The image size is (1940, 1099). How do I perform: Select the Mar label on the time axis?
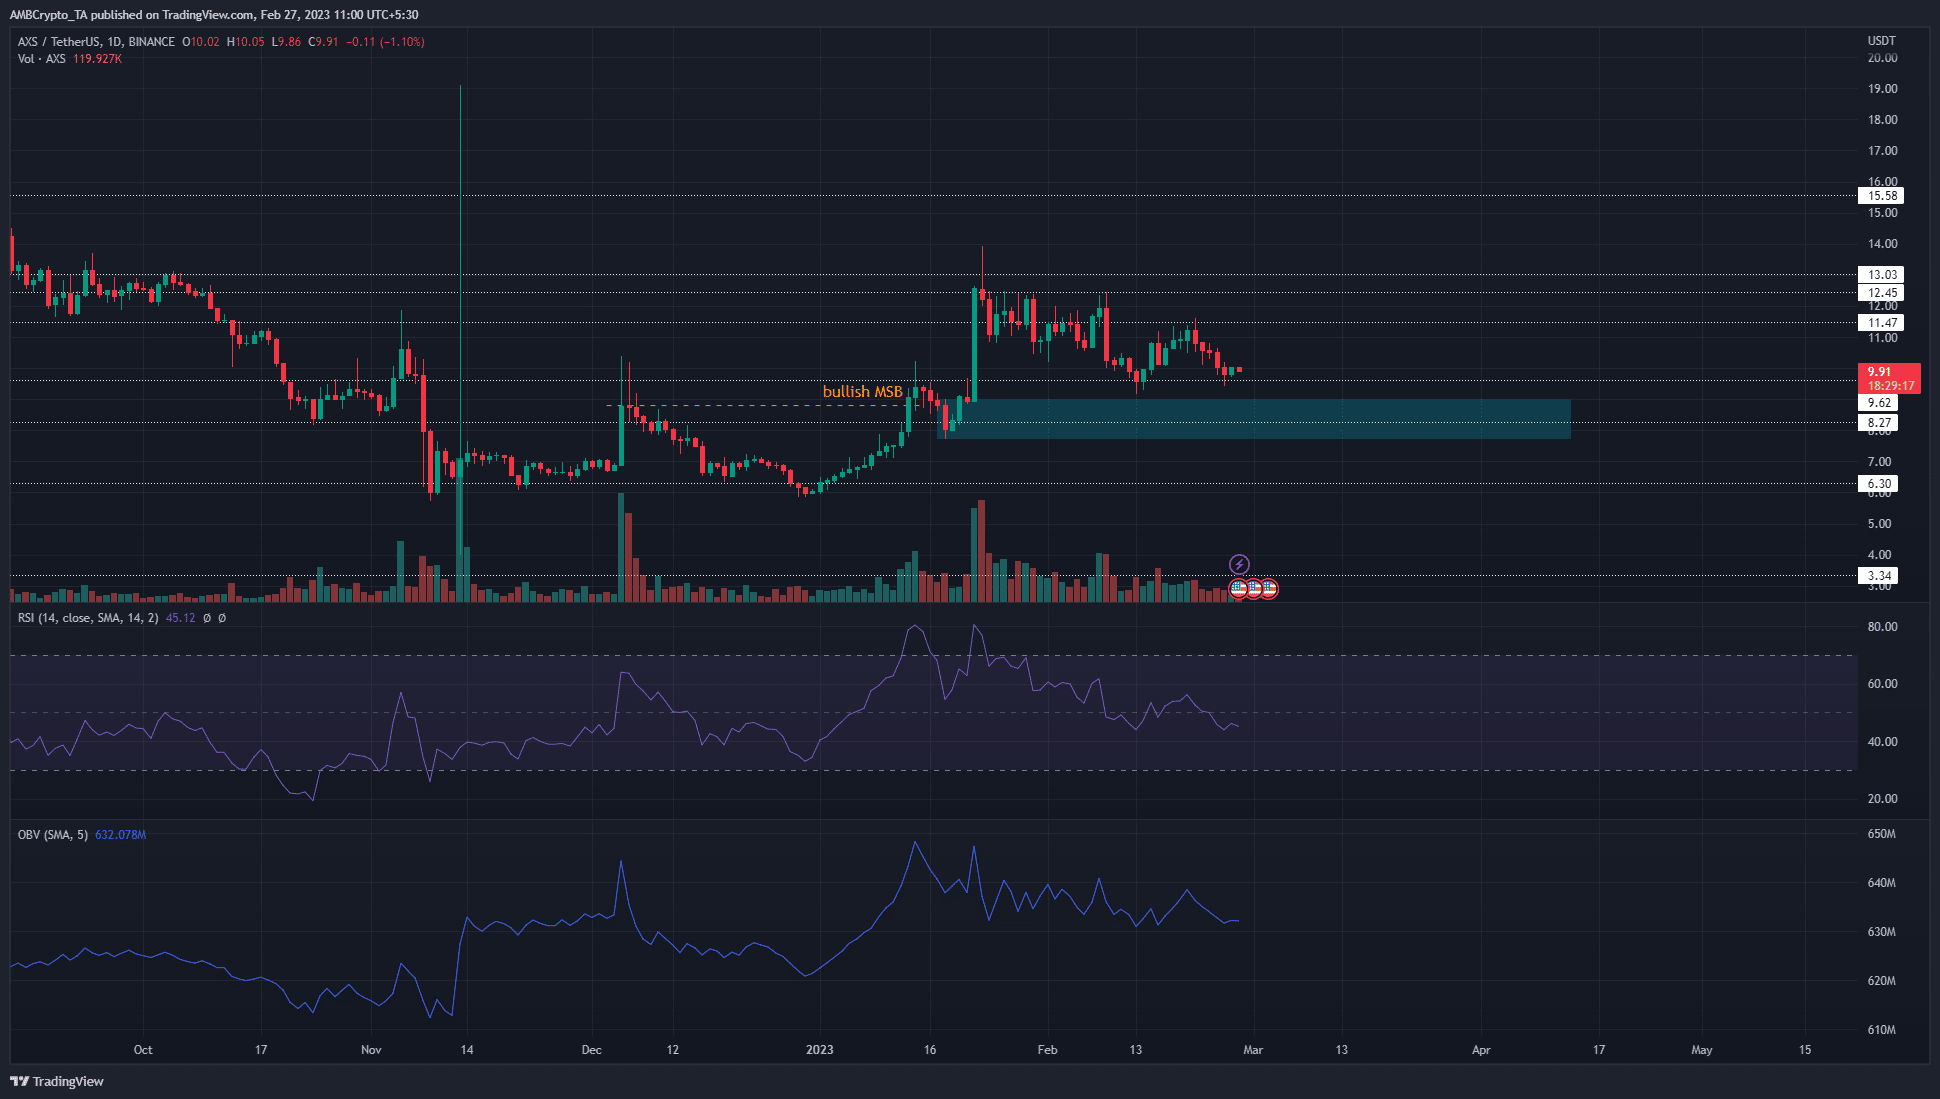click(x=1253, y=1050)
